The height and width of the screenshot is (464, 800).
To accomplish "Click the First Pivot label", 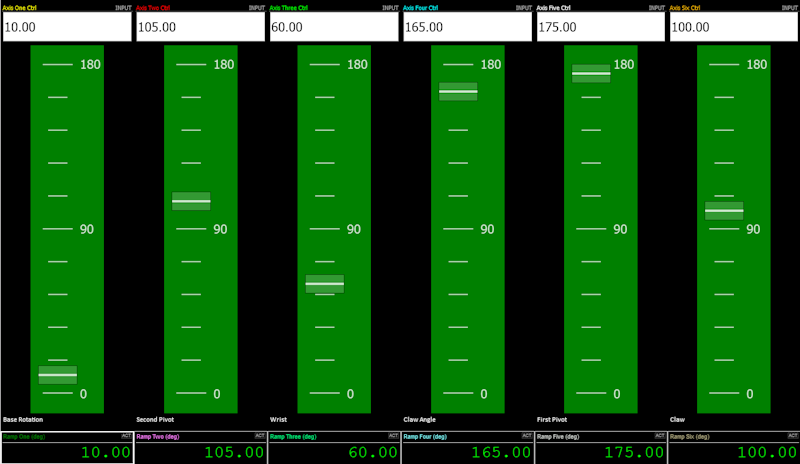I will pyautogui.click(x=552, y=420).
